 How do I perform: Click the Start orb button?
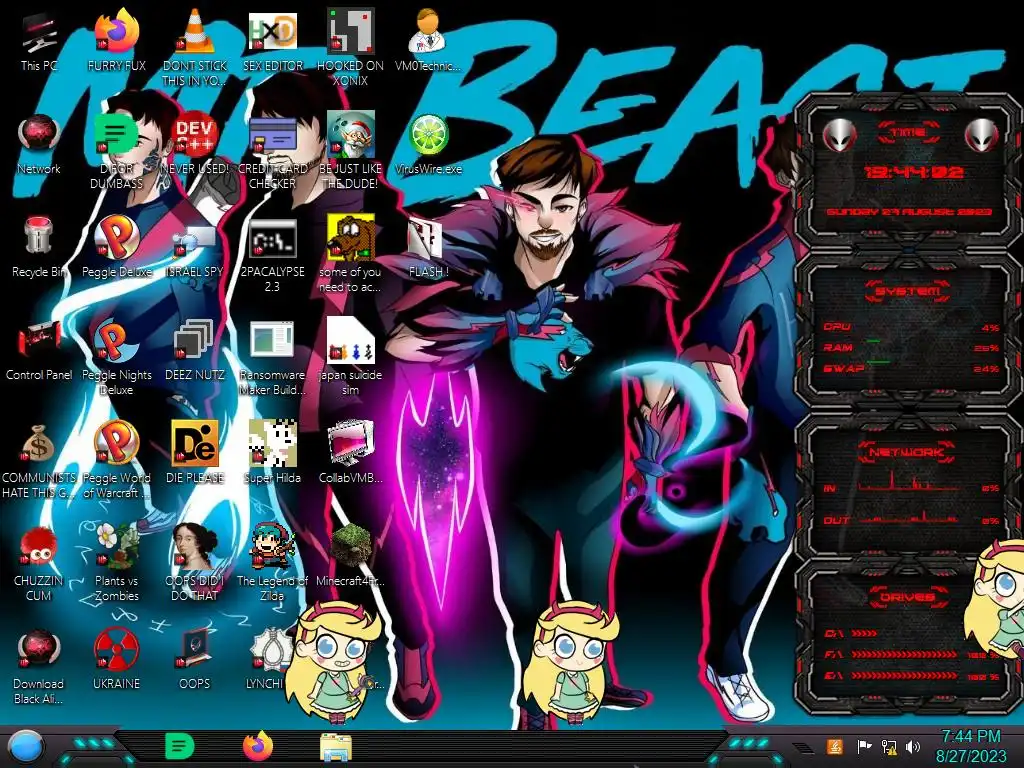tap(25, 746)
